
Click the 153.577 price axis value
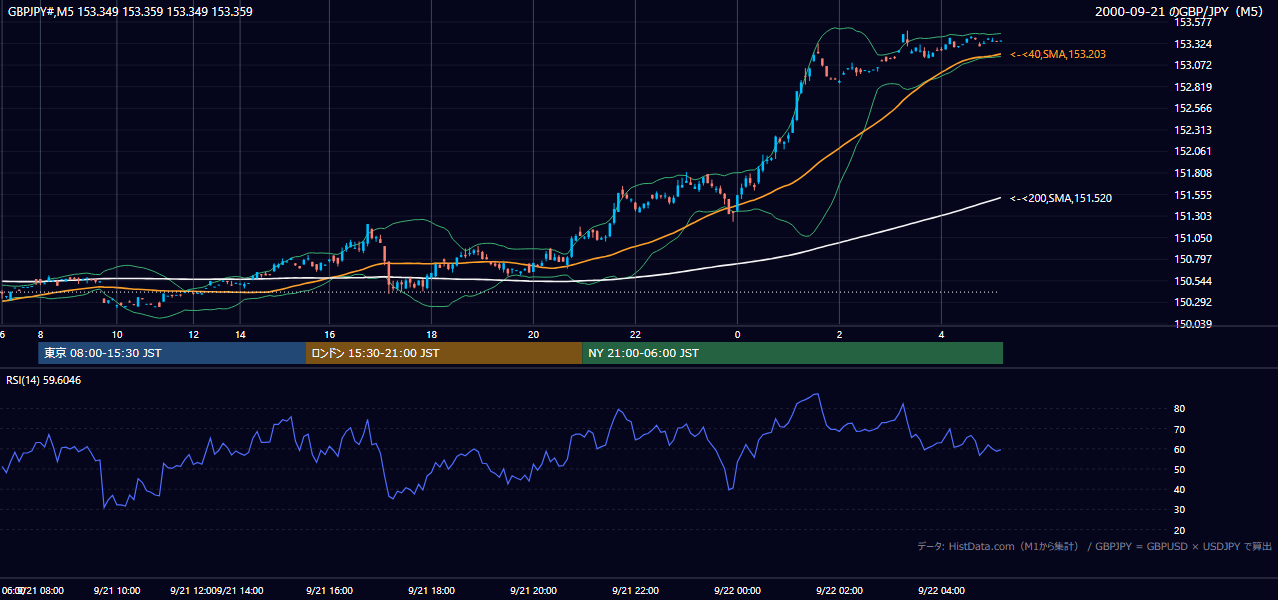1193,22
